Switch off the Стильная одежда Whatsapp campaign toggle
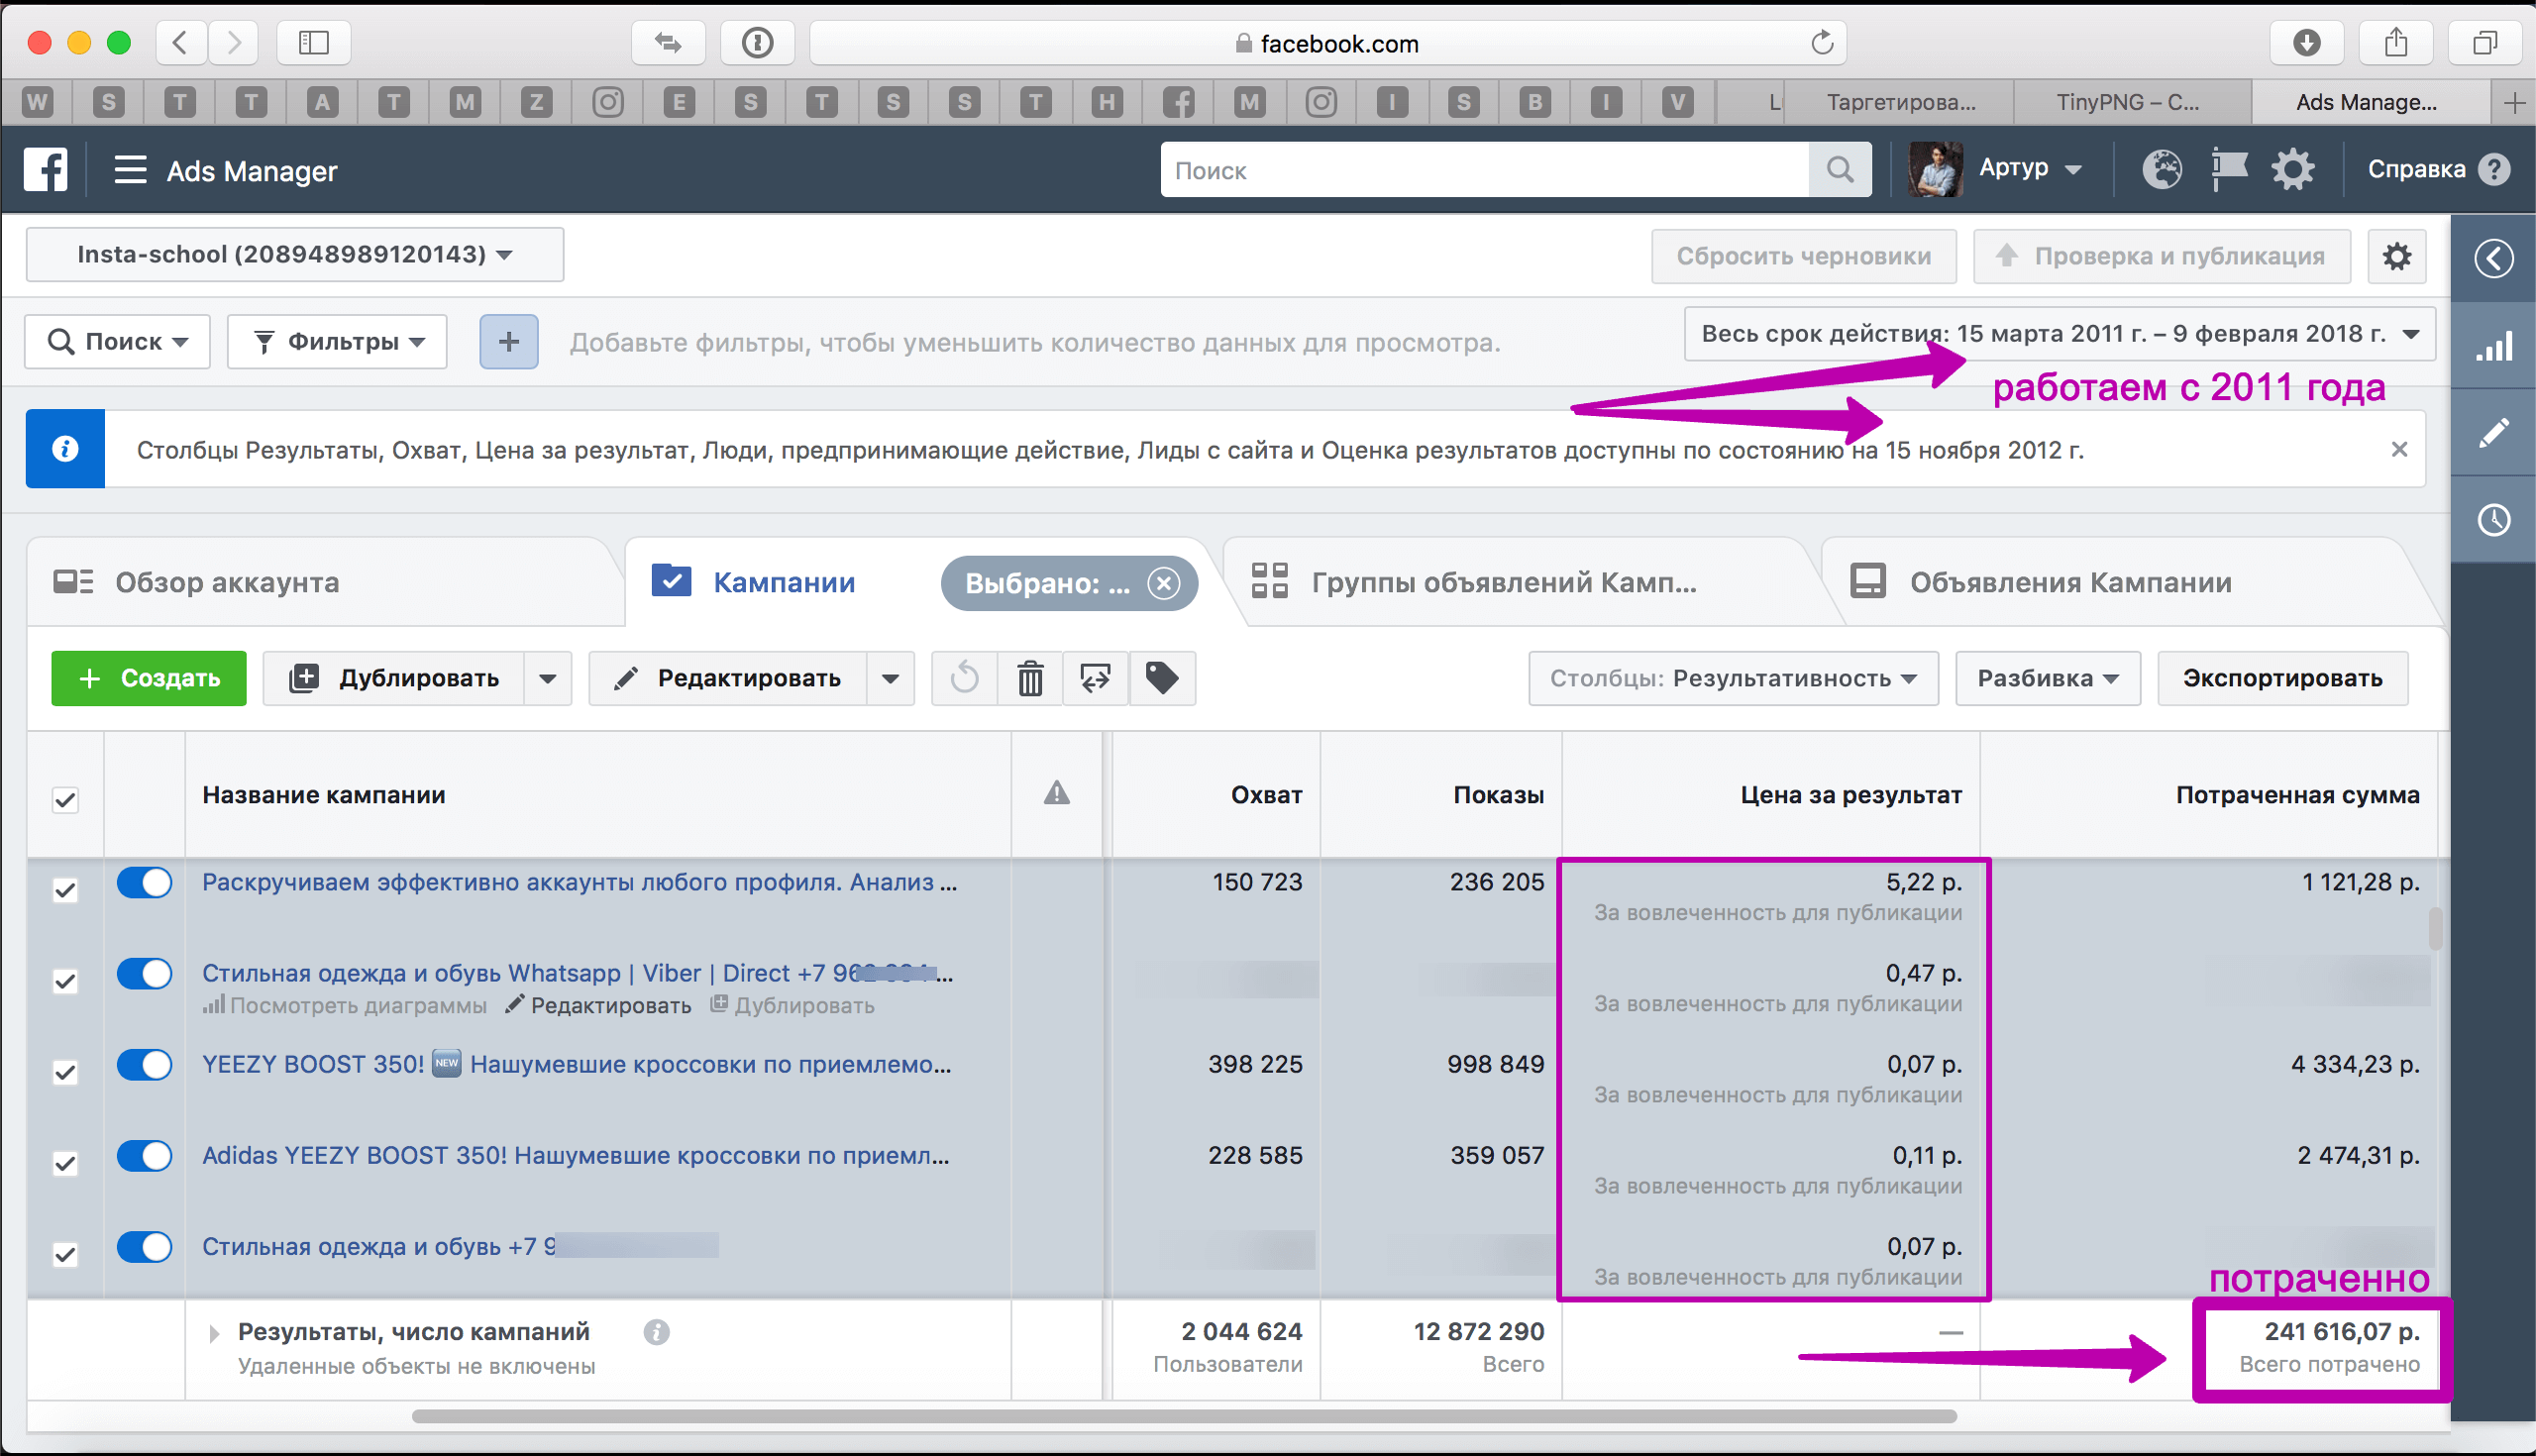 tap(144, 973)
